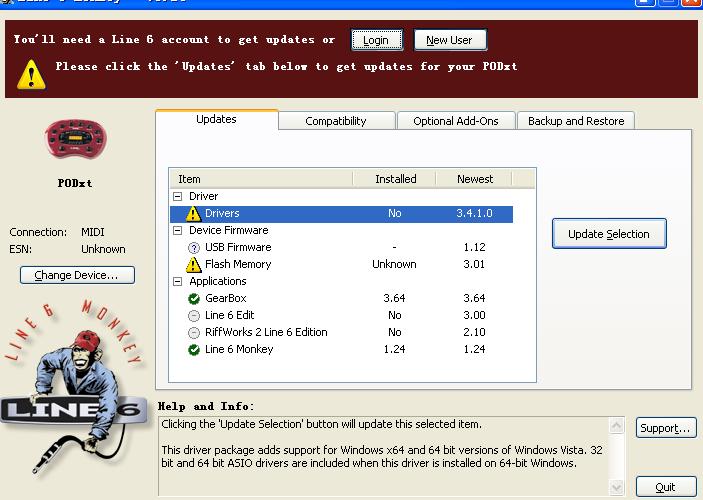Click the Login button

[376, 40]
